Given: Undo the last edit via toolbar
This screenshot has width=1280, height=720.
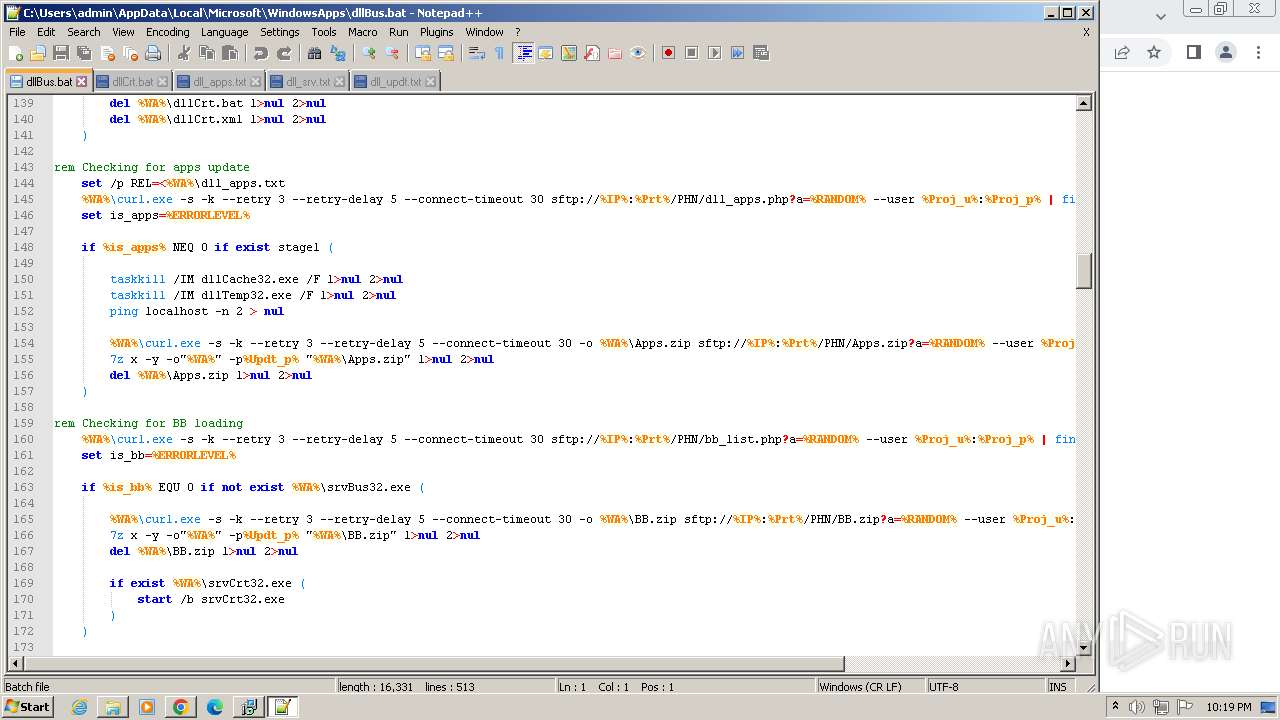Looking at the screenshot, I should [x=260, y=53].
